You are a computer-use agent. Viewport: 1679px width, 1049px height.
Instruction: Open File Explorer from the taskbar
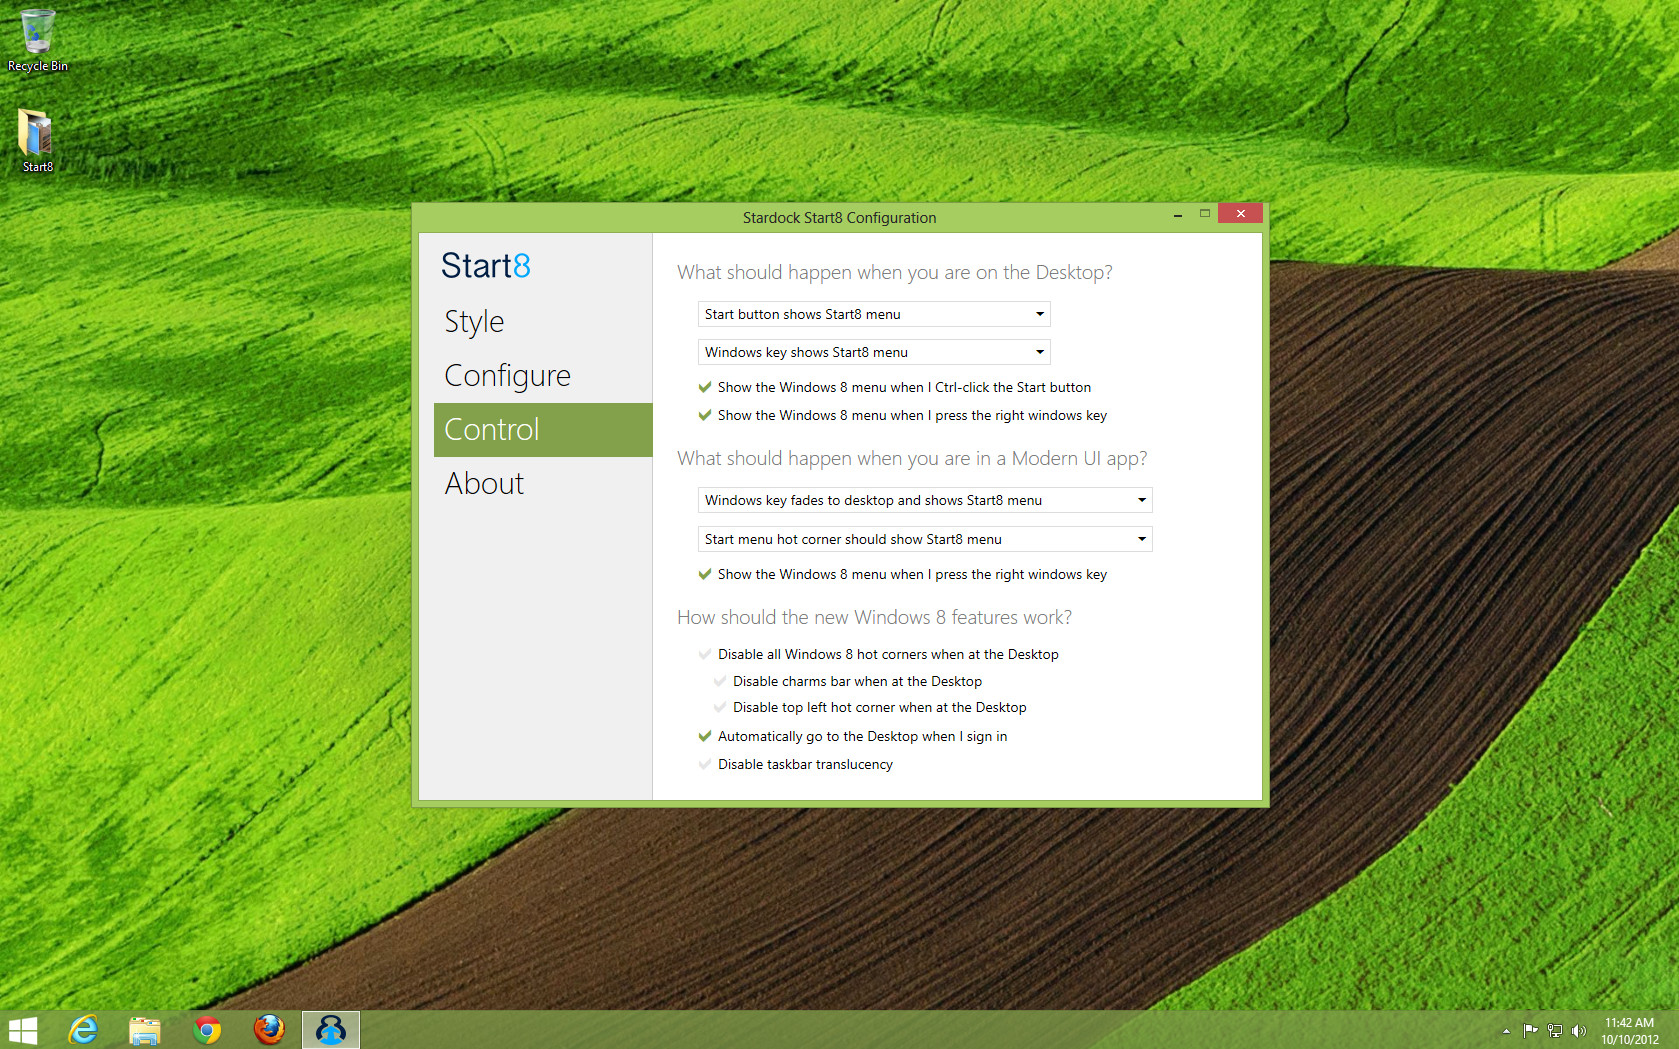[145, 1030]
